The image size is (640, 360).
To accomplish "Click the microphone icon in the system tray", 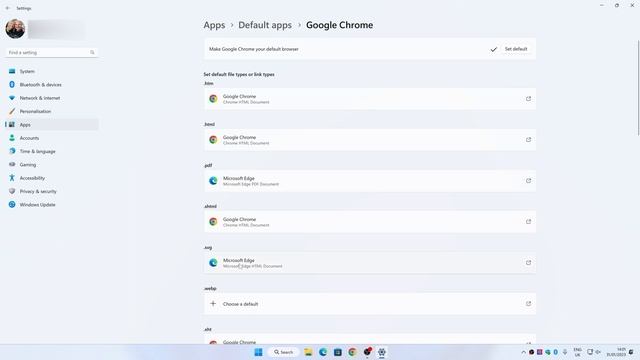I will coord(565,352).
